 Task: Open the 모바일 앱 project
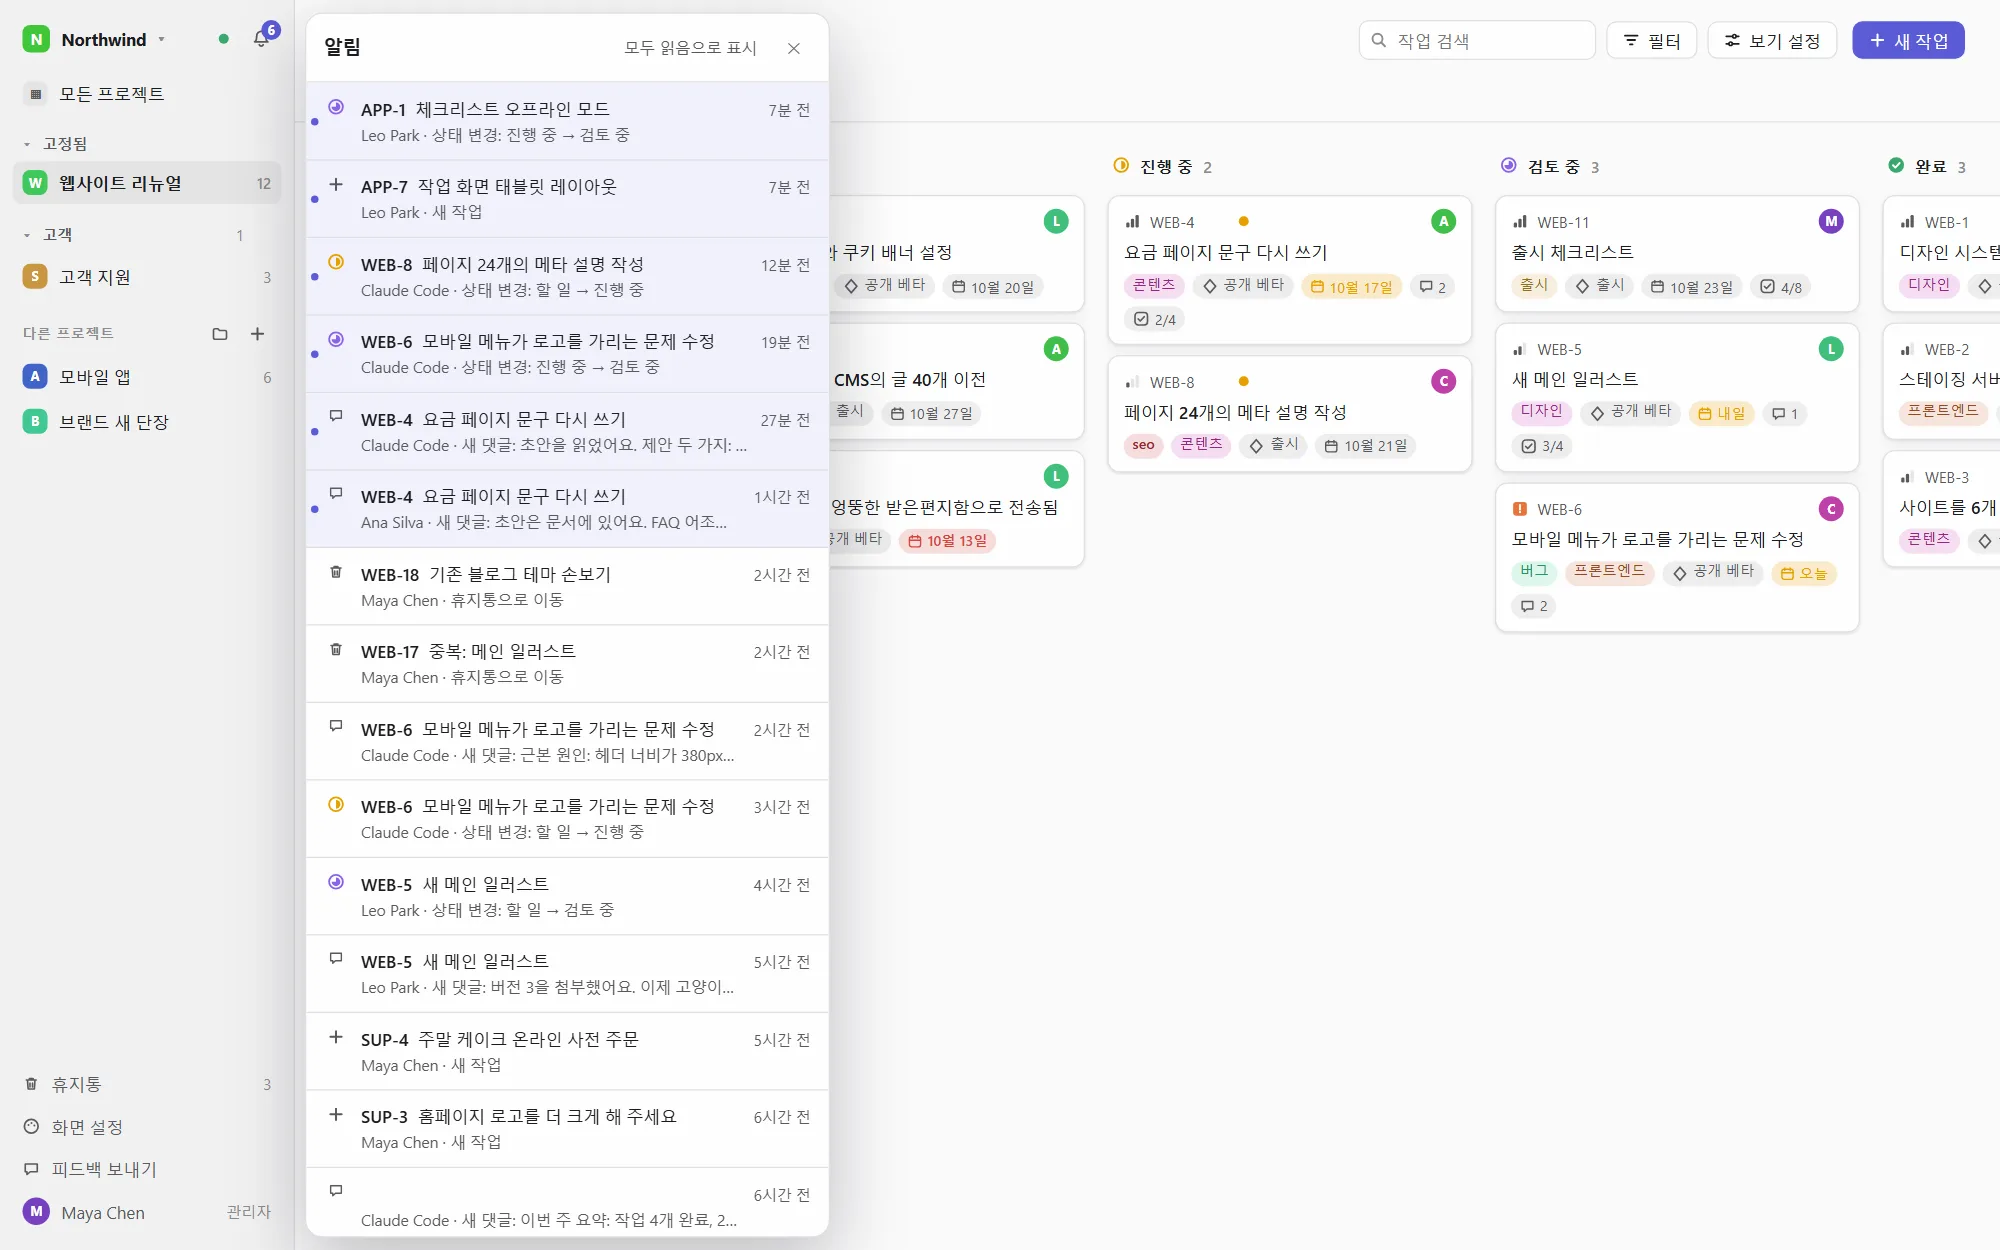(147, 377)
